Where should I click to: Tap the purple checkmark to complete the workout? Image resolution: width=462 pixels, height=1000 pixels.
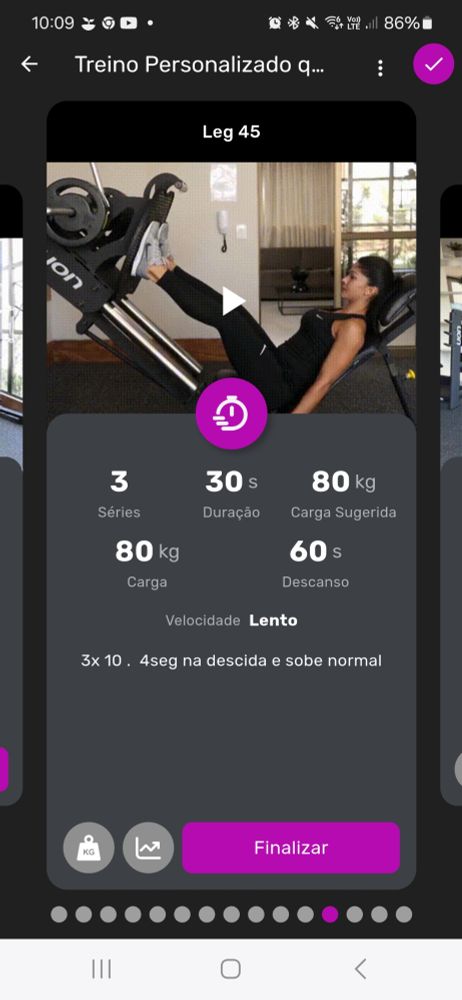coord(433,64)
